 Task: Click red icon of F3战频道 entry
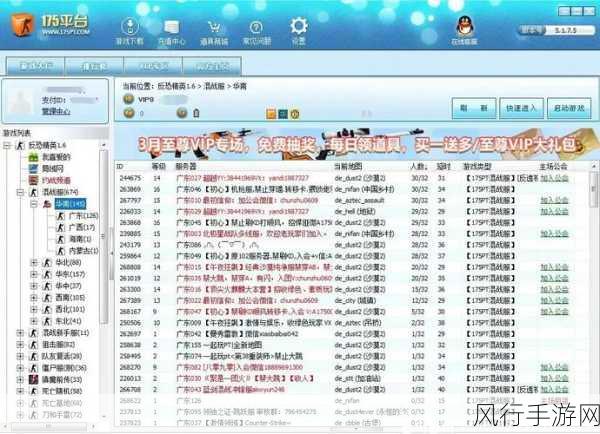click(34, 180)
